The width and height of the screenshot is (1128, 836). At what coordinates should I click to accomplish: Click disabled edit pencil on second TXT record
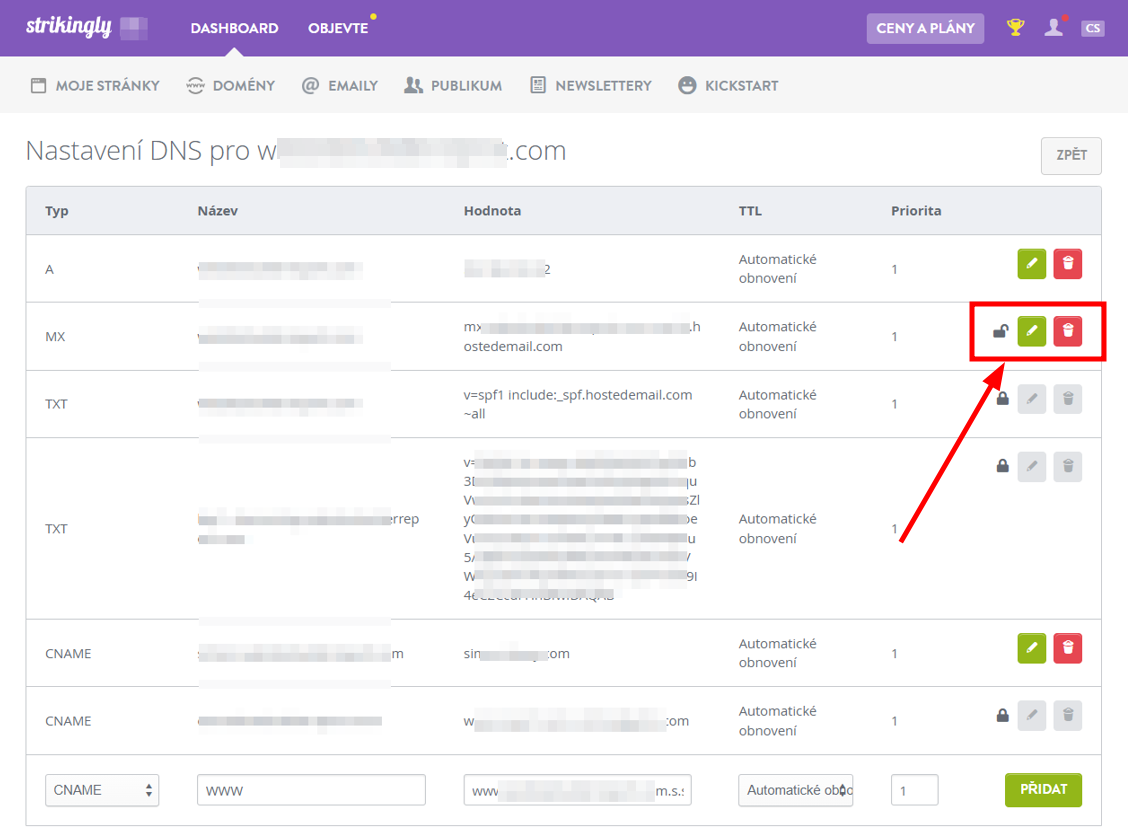[1032, 466]
